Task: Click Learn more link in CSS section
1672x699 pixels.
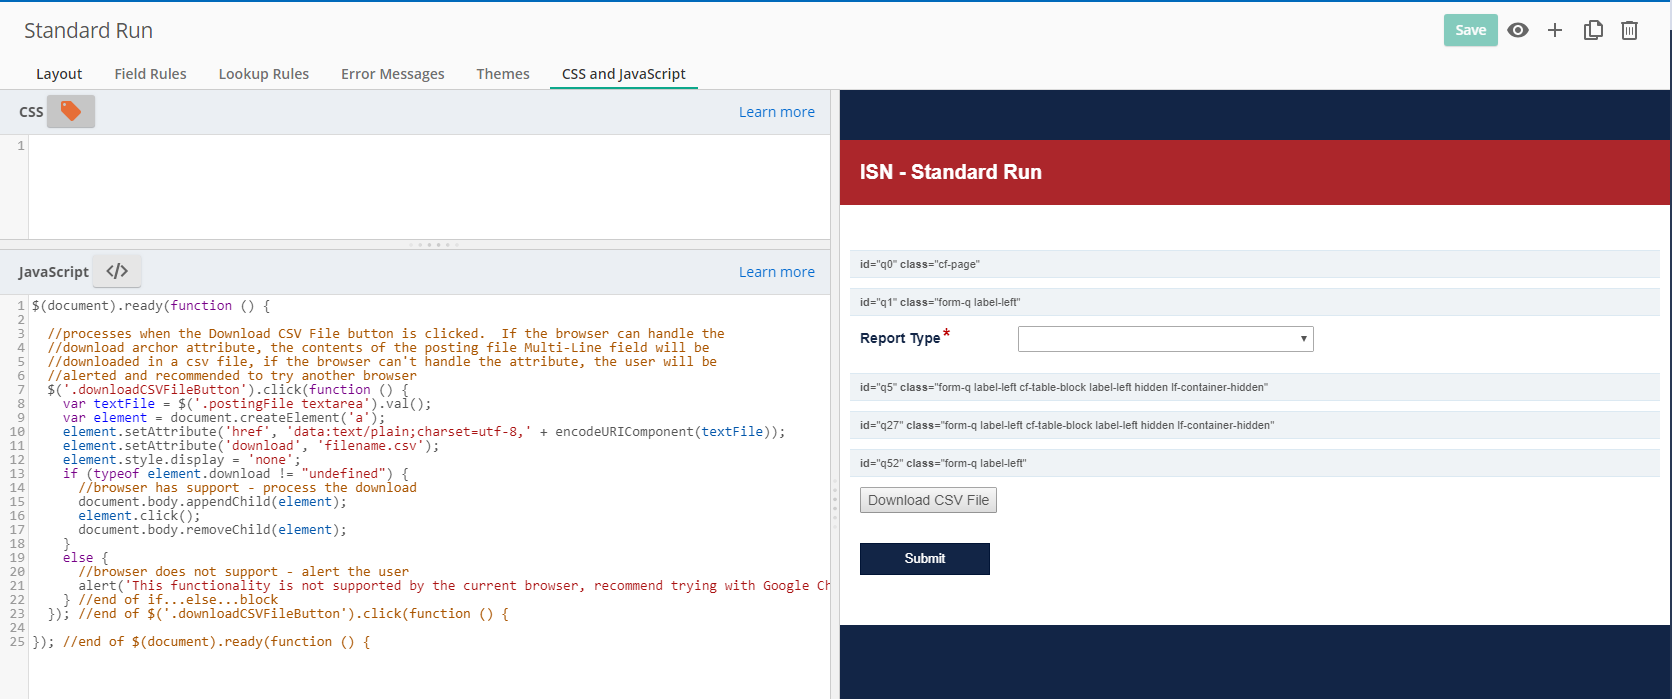Action: pos(776,112)
